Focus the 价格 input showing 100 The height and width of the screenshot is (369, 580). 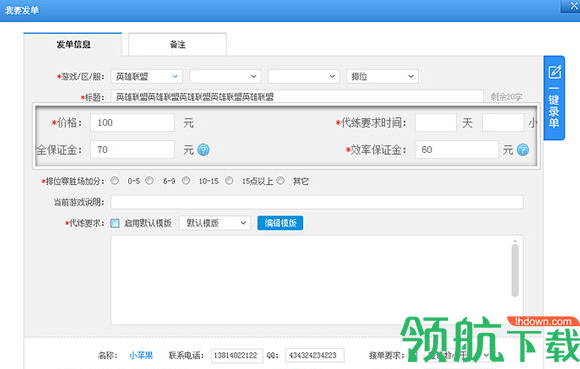coord(132,122)
